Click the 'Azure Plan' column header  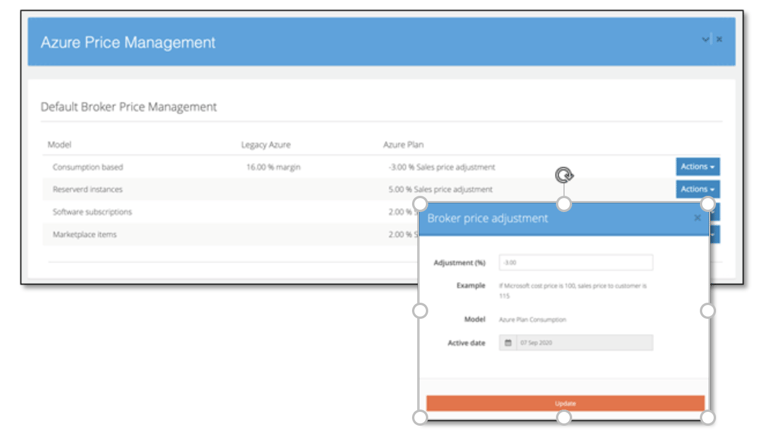[x=403, y=145]
